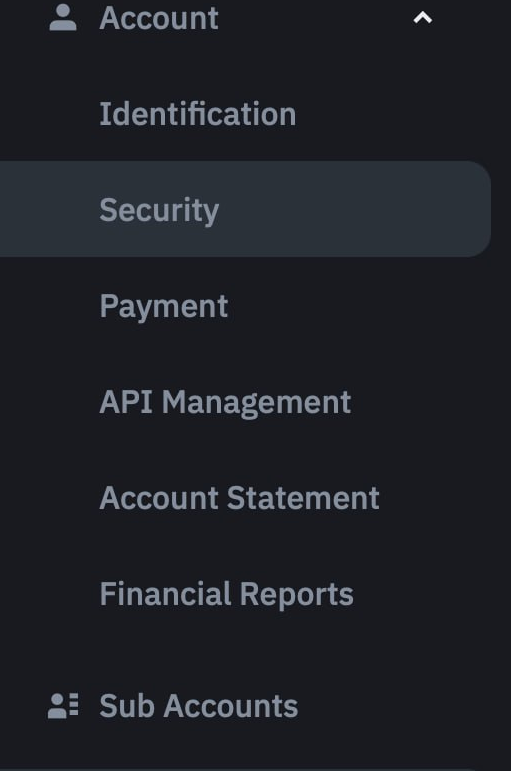The image size is (511, 771).
Task: Click the highlighted Security row background
Action: [245, 209]
